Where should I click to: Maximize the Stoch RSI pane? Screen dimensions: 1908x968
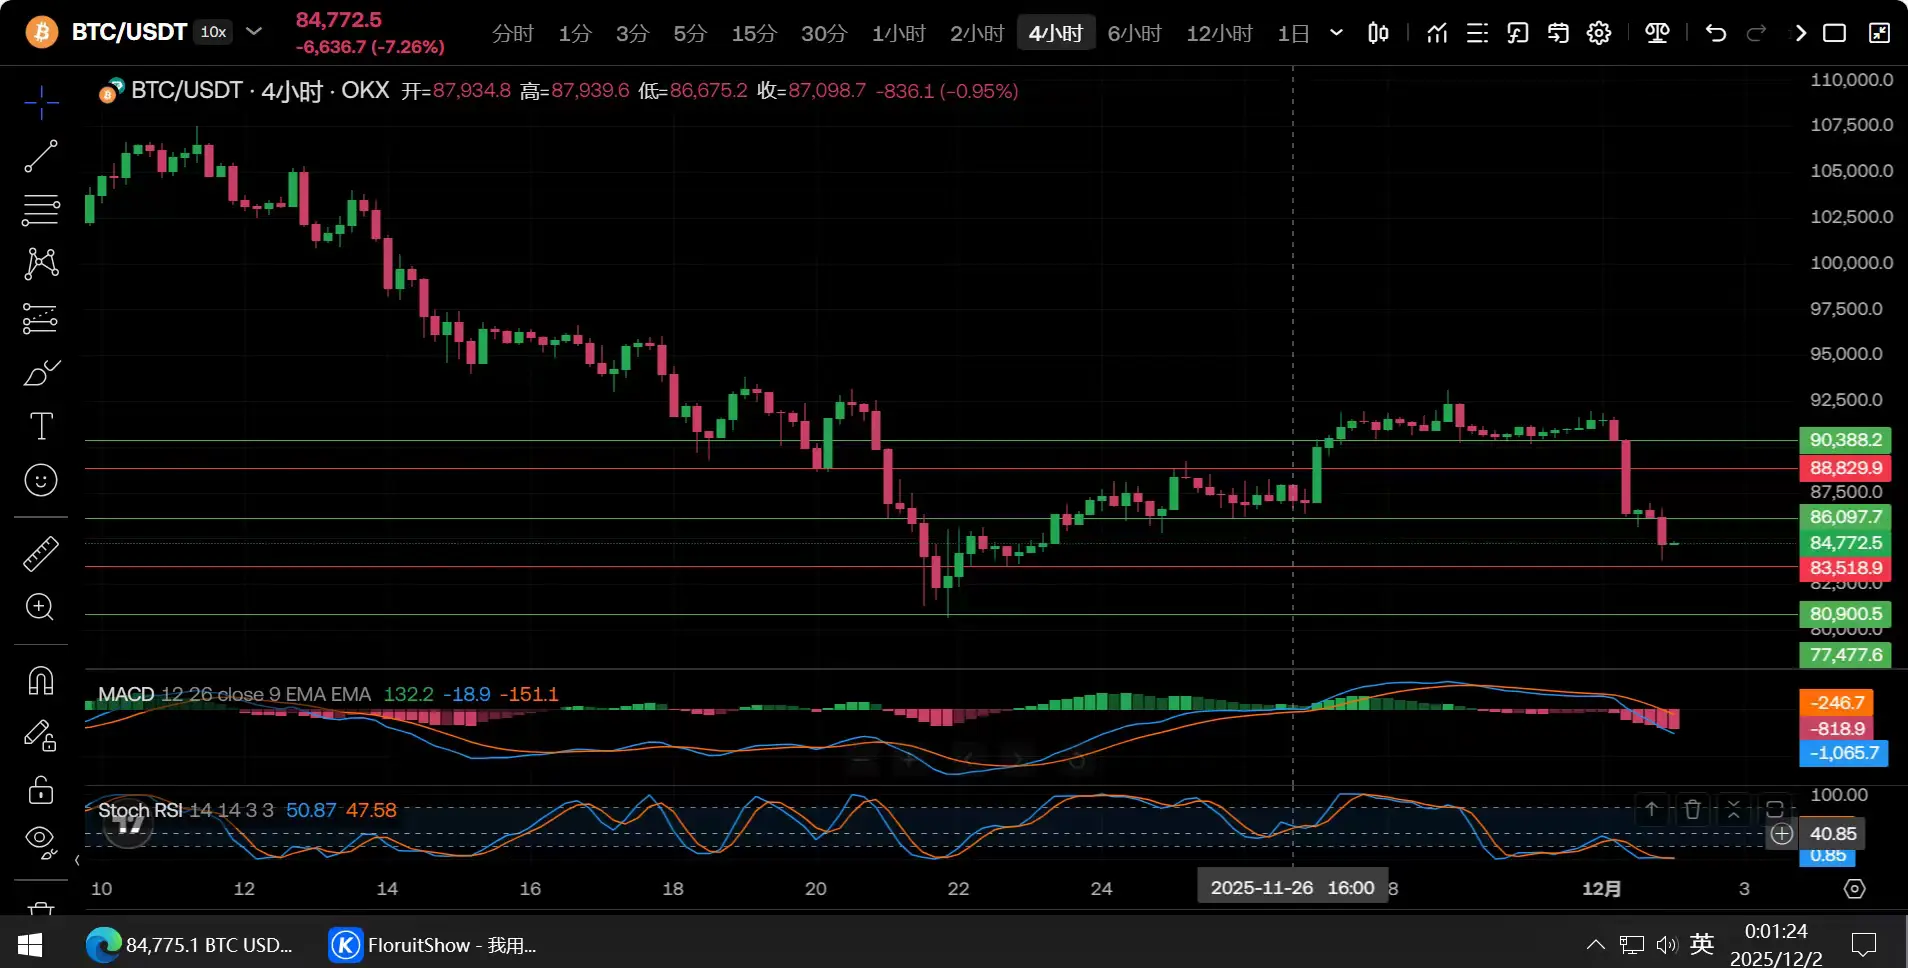tap(1775, 809)
